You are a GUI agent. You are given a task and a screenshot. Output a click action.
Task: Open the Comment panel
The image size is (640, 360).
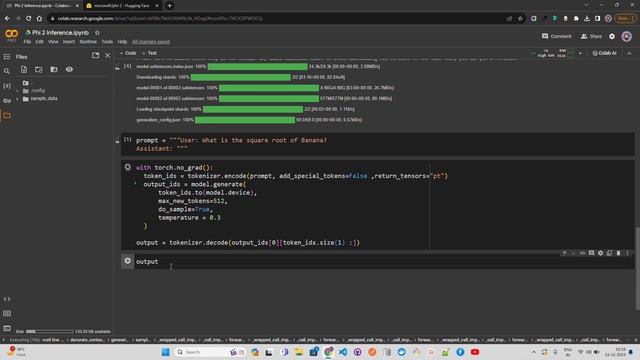[556, 36]
